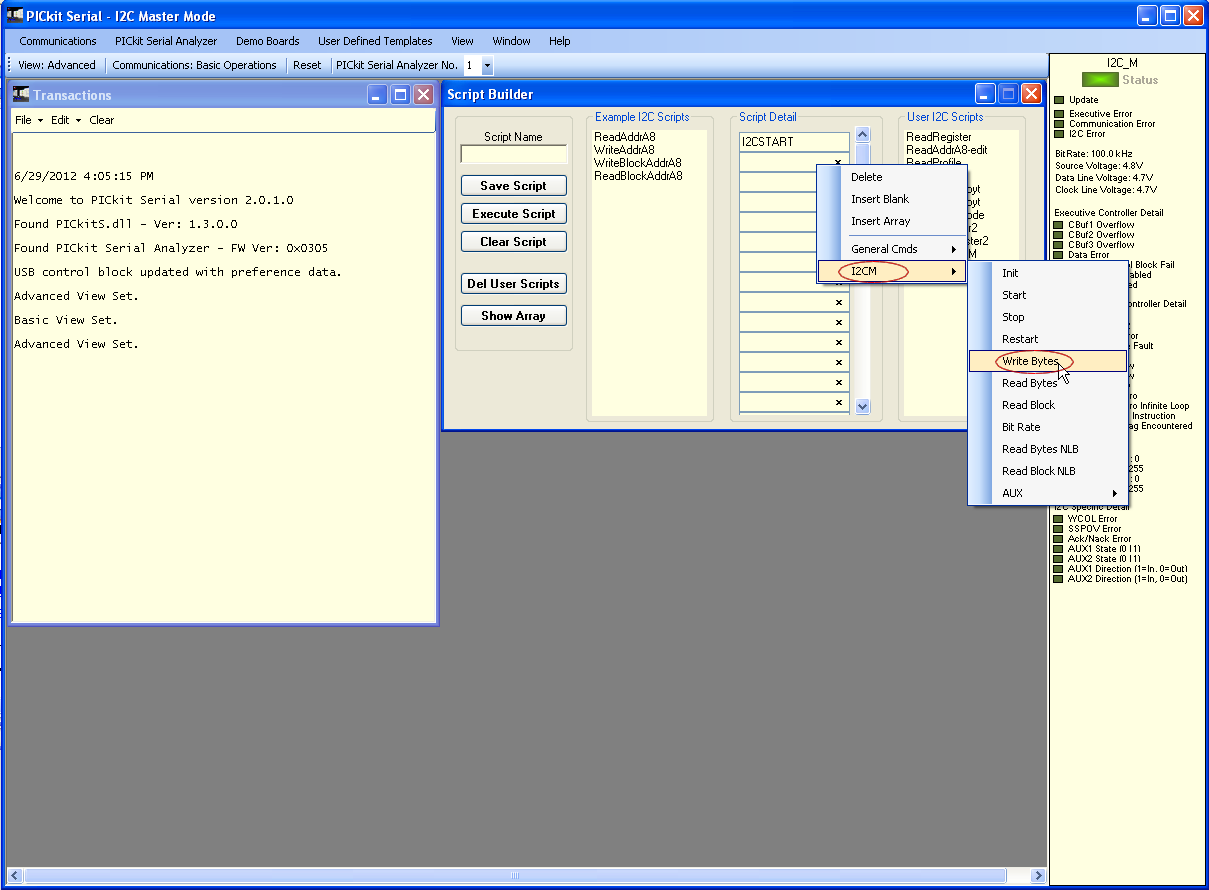The height and width of the screenshot is (890, 1209).
Task: Open the User Defined Templates menu
Action: tap(375, 41)
